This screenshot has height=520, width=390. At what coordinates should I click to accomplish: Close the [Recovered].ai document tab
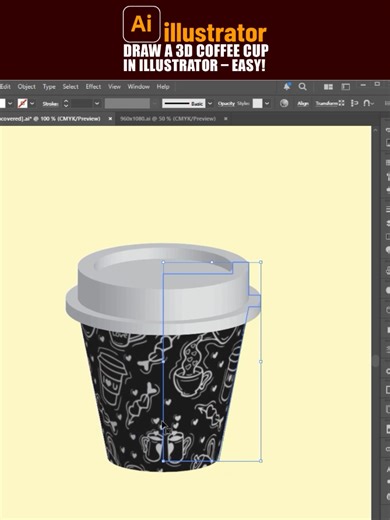pos(110,119)
